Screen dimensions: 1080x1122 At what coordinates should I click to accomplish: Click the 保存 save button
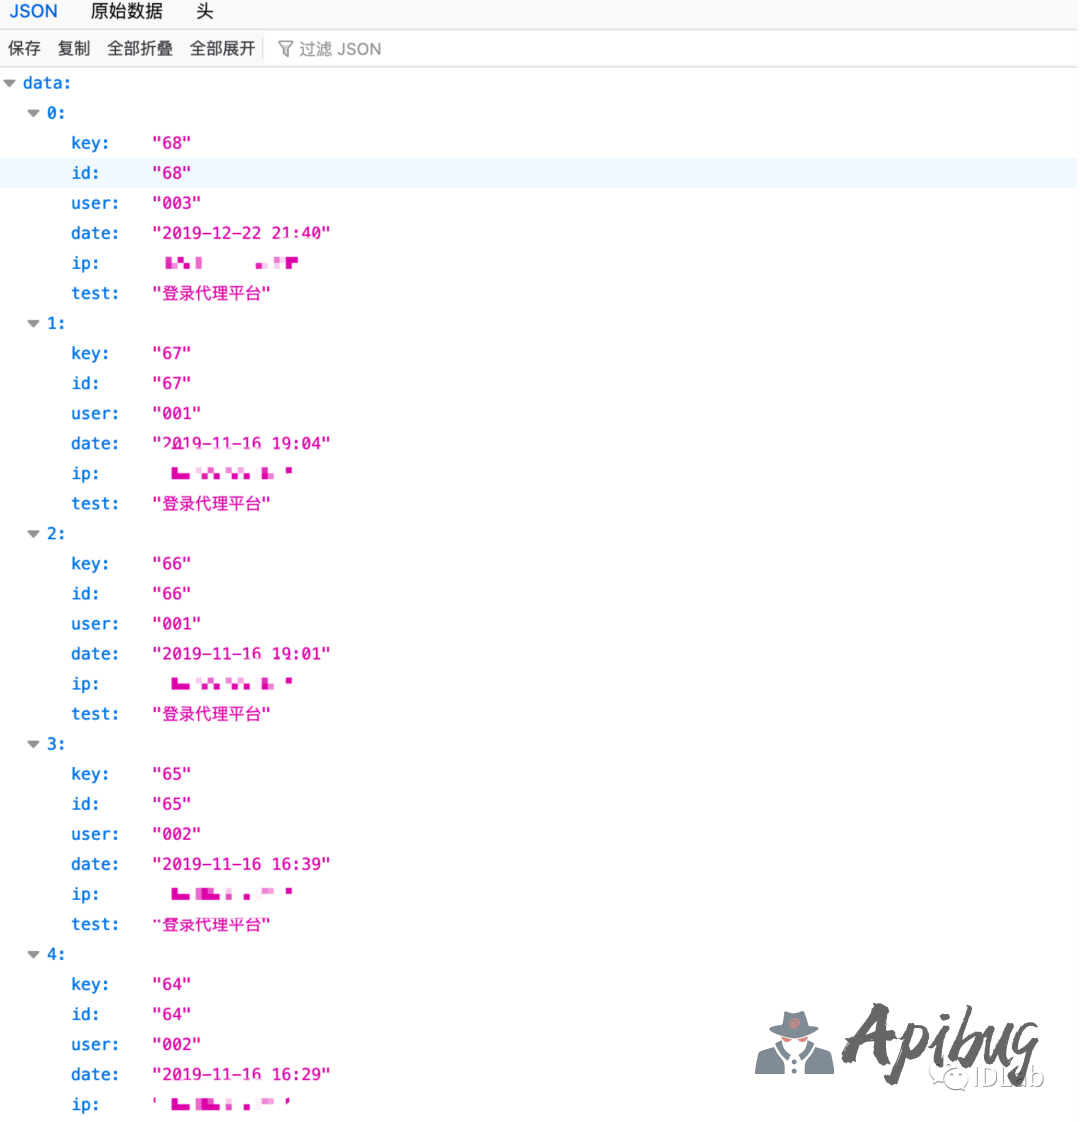tap(24, 48)
